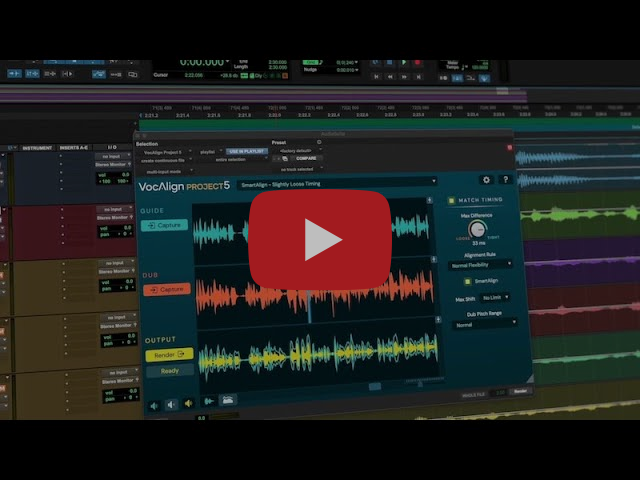Image resolution: width=640 pixels, height=480 pixels.
Task: Click the Pro Tools Stop transport button
Action: pyautogui.click(x=389, y=63)
